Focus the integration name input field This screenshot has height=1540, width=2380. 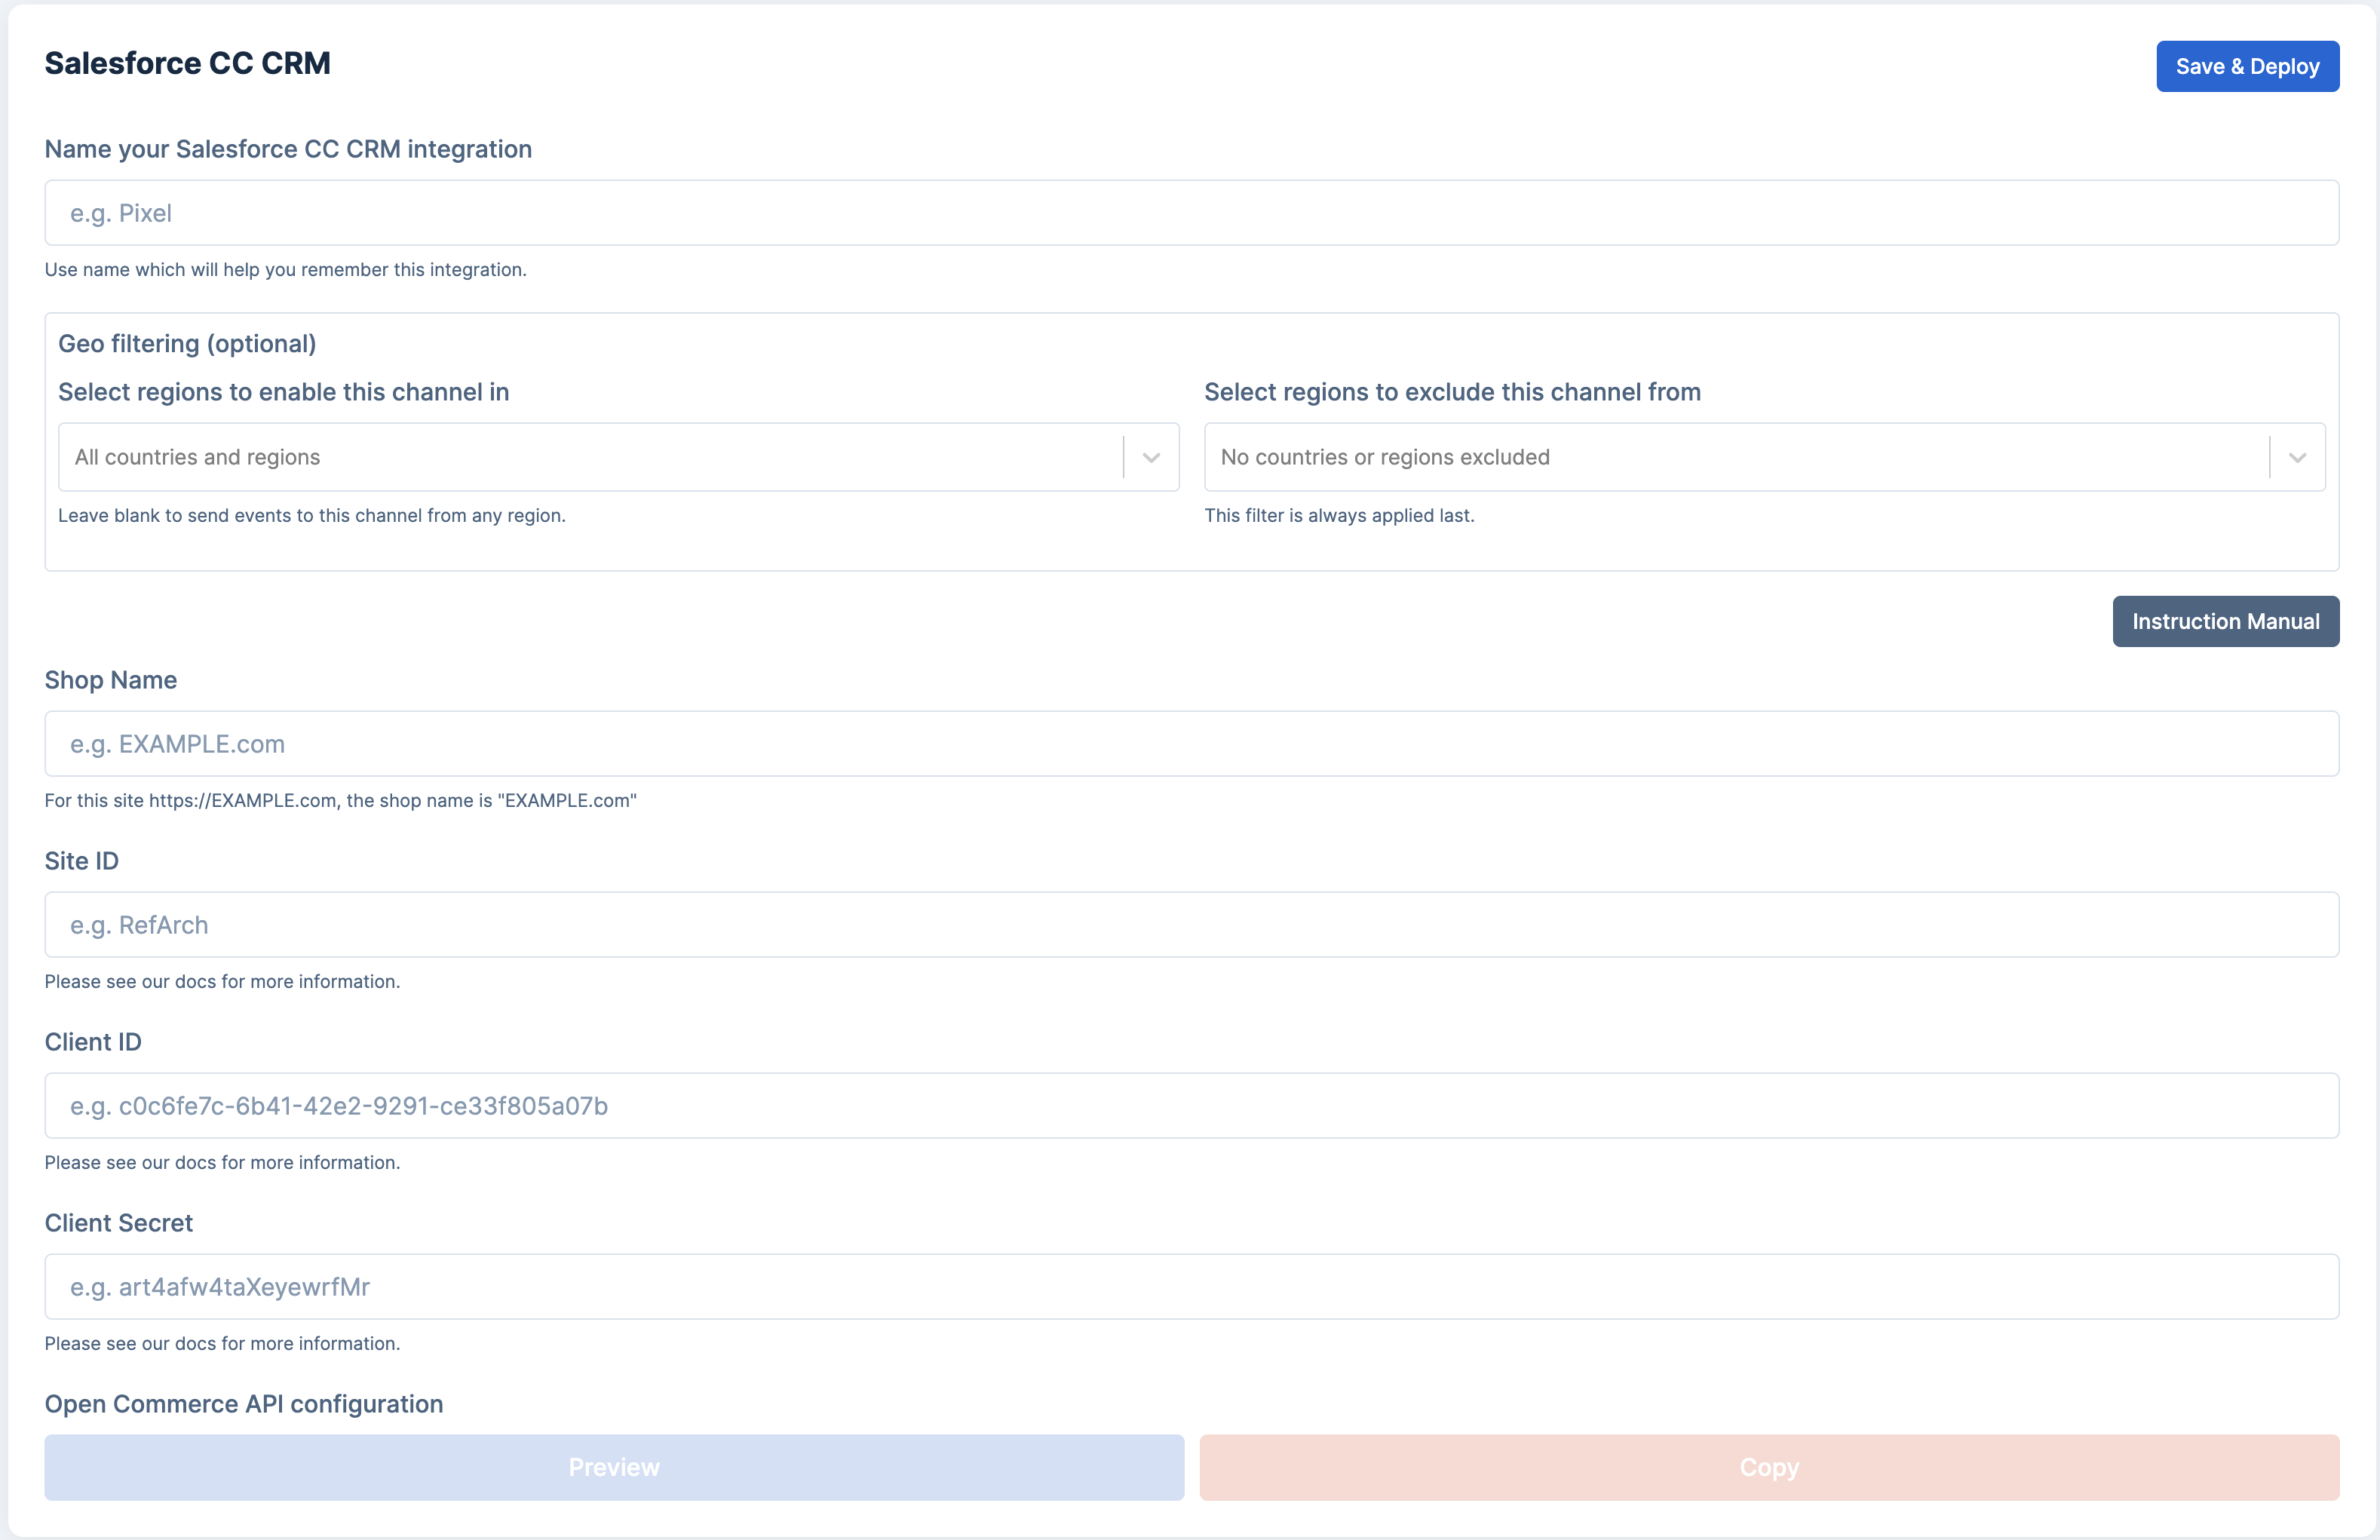pyautogui.click(x=1190, y=213)
